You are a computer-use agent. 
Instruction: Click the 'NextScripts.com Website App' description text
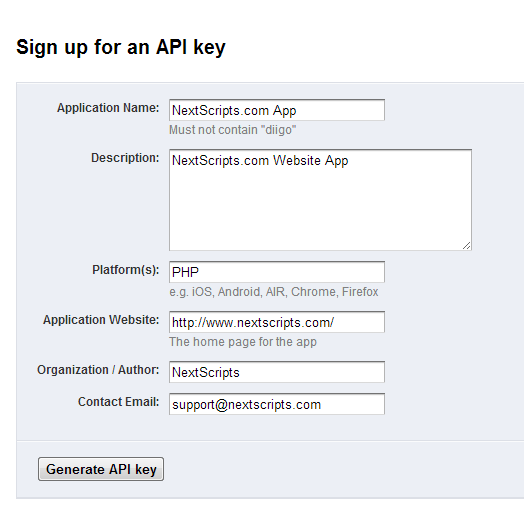(x=260, y=161)
